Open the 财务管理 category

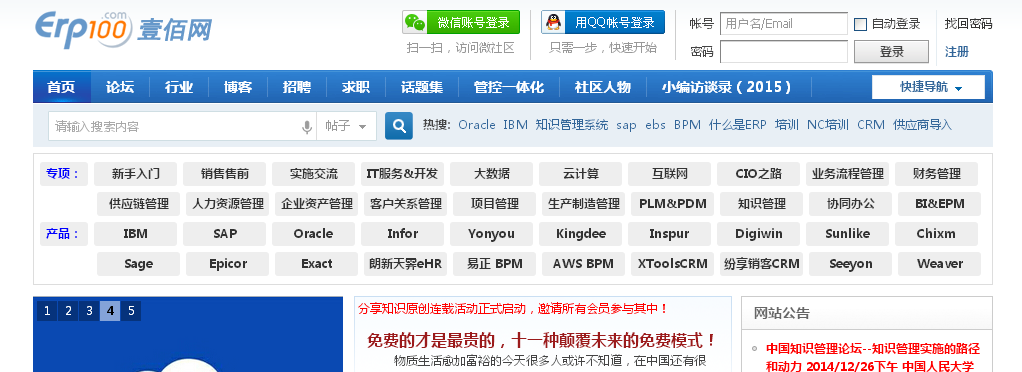pyautogui.click(x=937, y=174)
